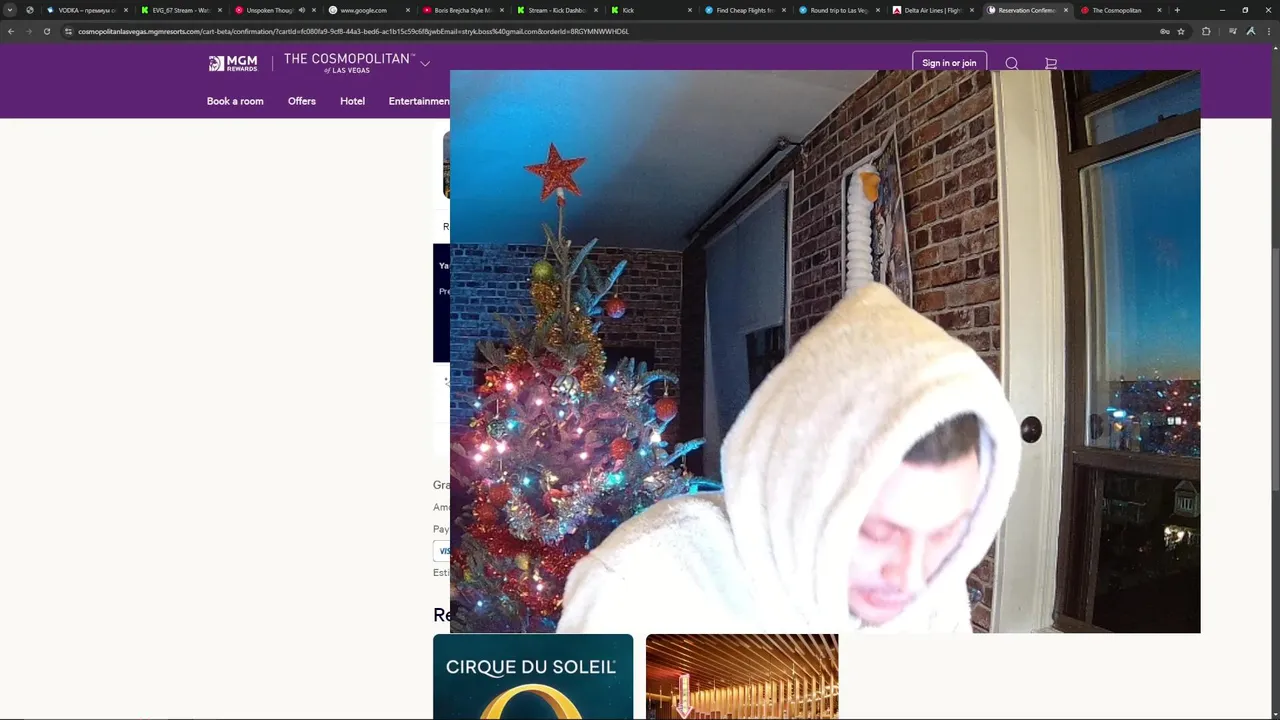
Task: Go back to previous page
Action: [x=10, y=31]
